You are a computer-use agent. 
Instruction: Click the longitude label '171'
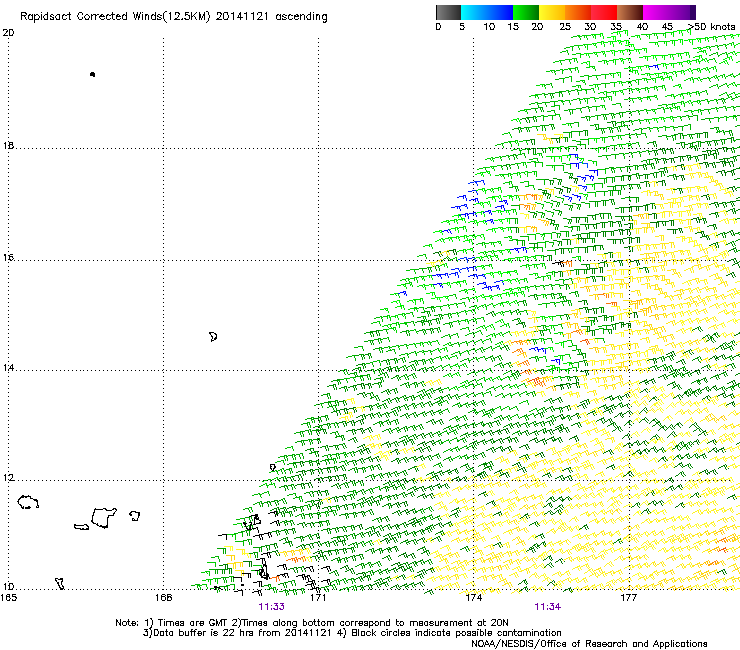[318, 598]
